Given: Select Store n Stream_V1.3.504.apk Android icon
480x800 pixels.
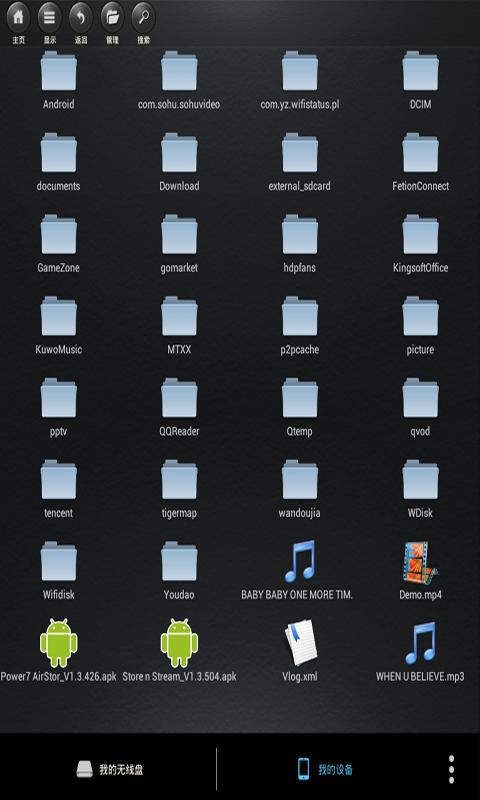Looking at the screenshot, I should tap(179, 643).
